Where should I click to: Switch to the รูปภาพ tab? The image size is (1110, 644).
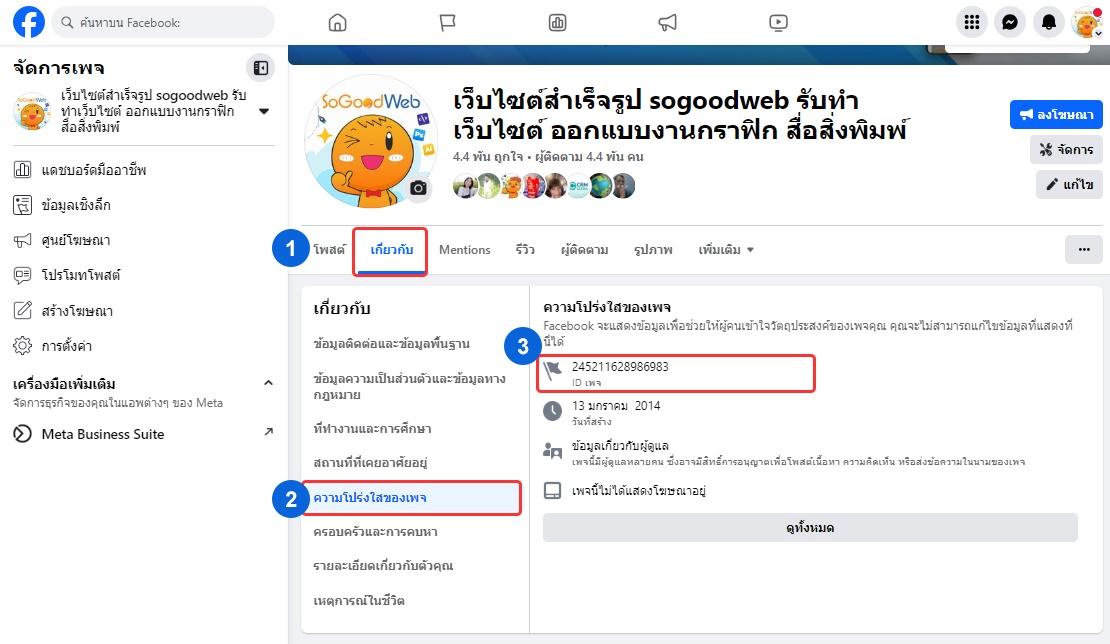[653, 250]
